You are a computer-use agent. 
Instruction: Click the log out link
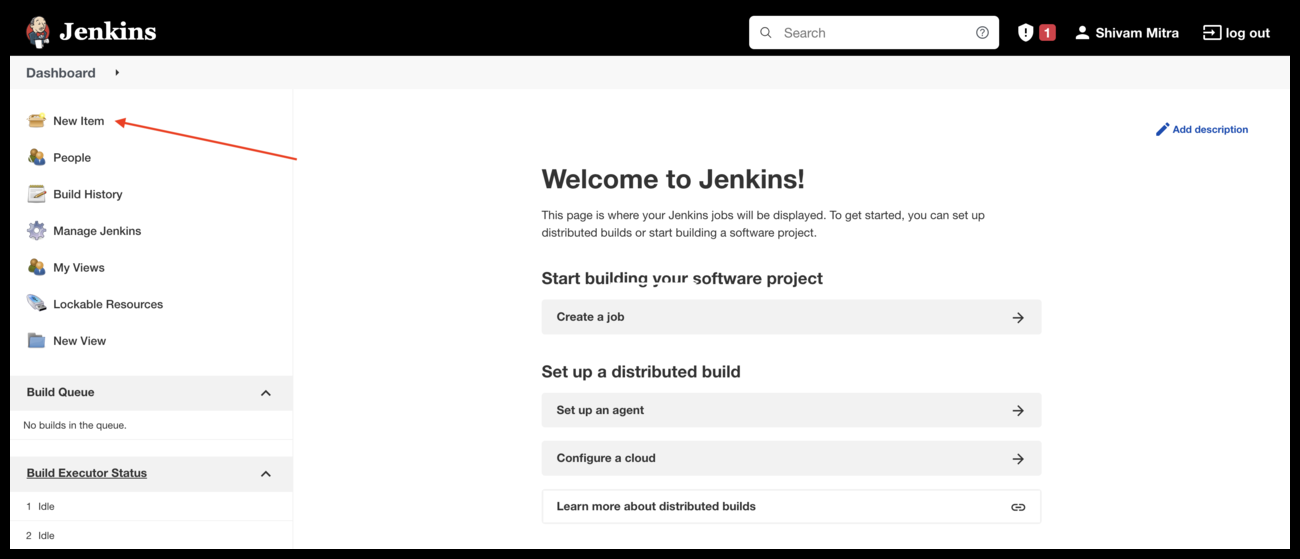point(1247,33)
